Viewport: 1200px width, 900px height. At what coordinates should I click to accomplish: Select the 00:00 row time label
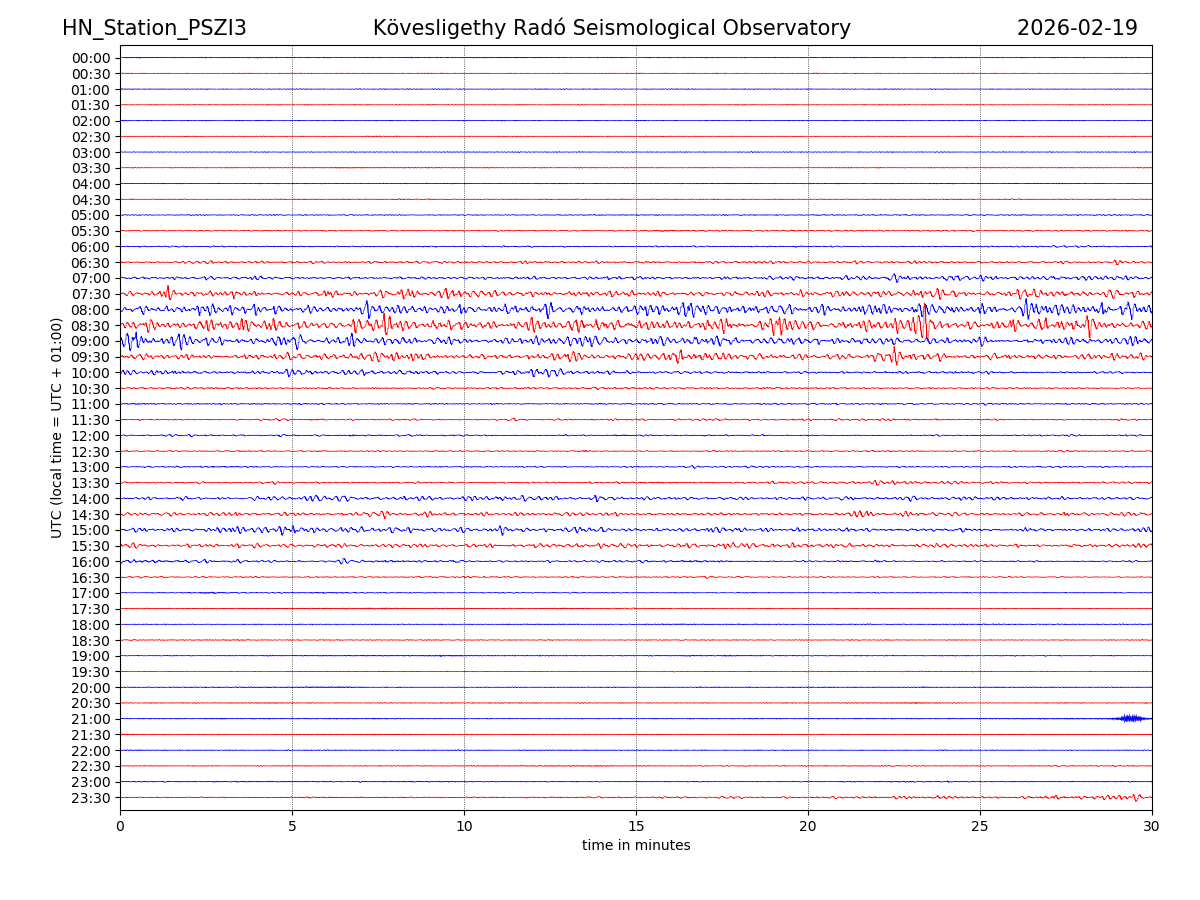(x=90, y=58)
